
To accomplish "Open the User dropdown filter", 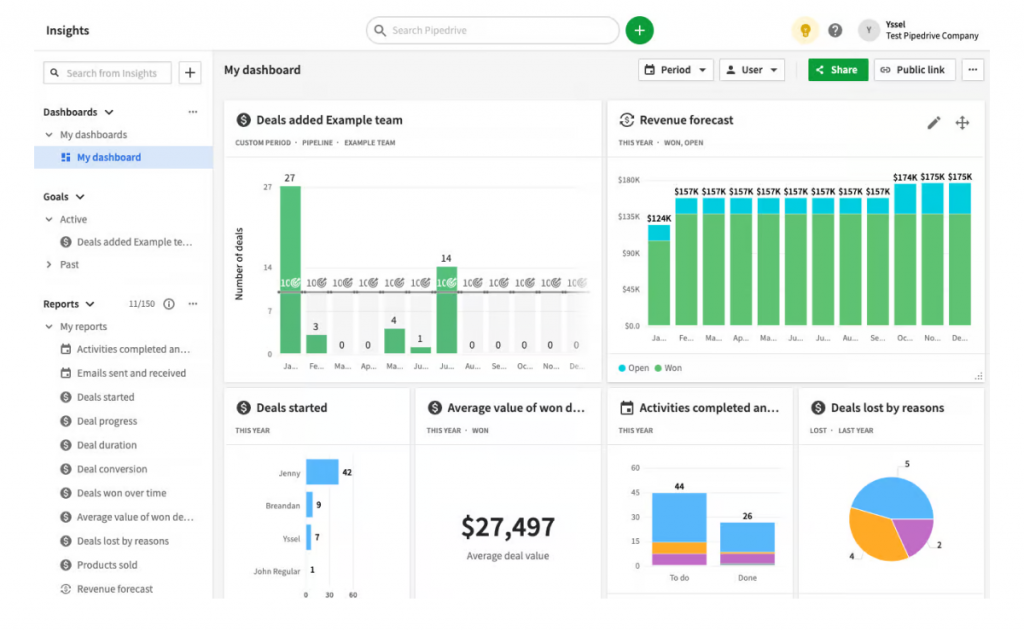I will [x=751, y=70].
